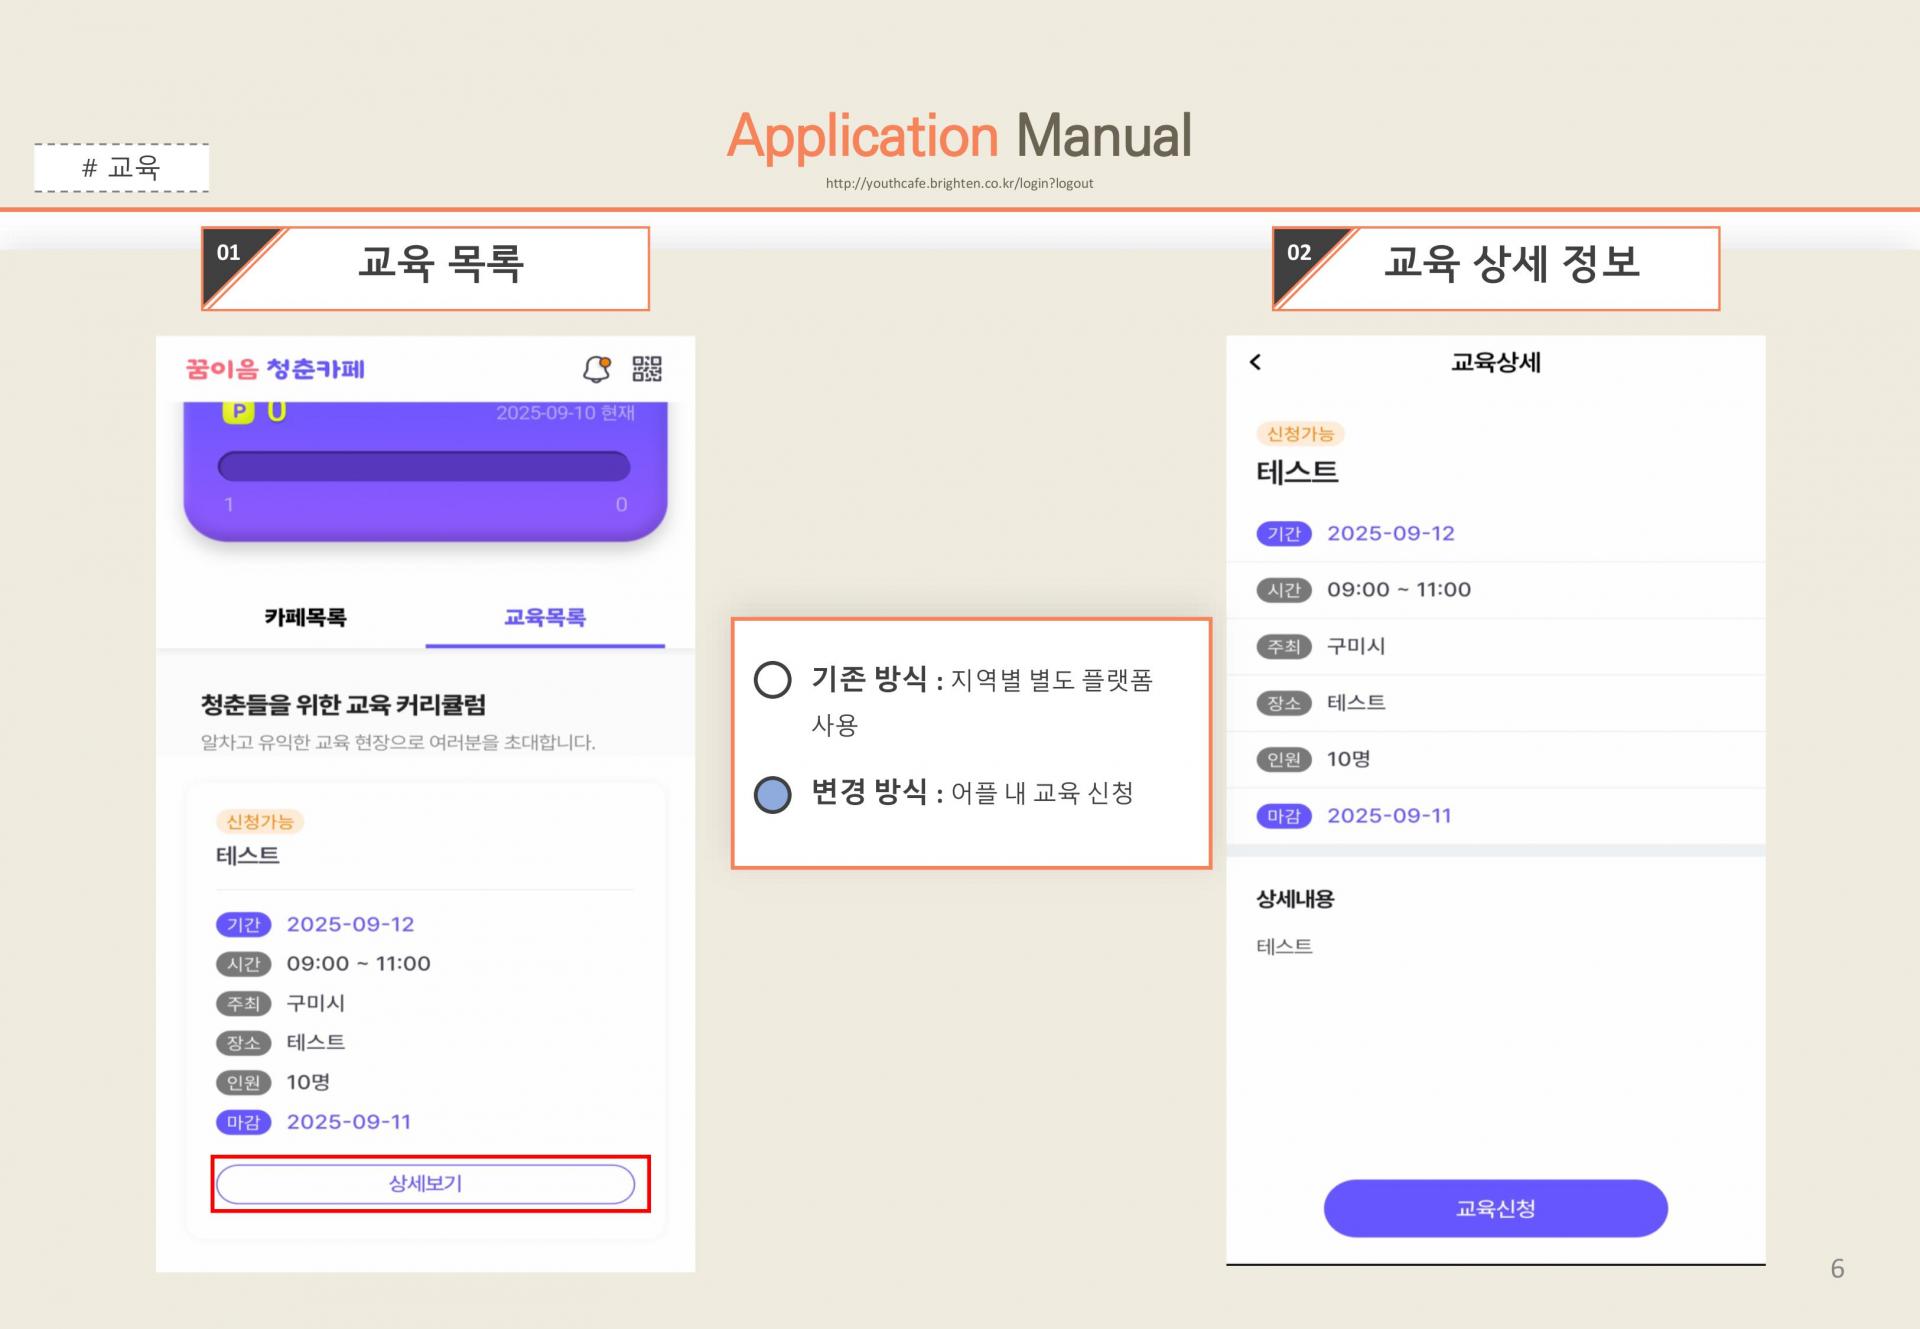Click the 테스트 title in education card
Screen dimensions: 1920x1329
248,856
